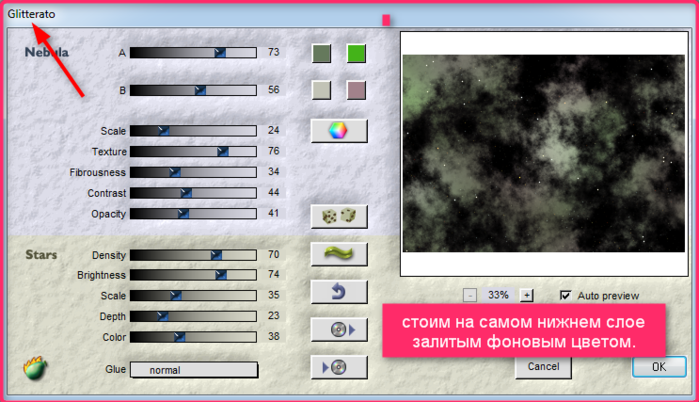Adjust the Contrast slider
The width and height of the screenshot is (699, 402).
click(x=193, y=193)
